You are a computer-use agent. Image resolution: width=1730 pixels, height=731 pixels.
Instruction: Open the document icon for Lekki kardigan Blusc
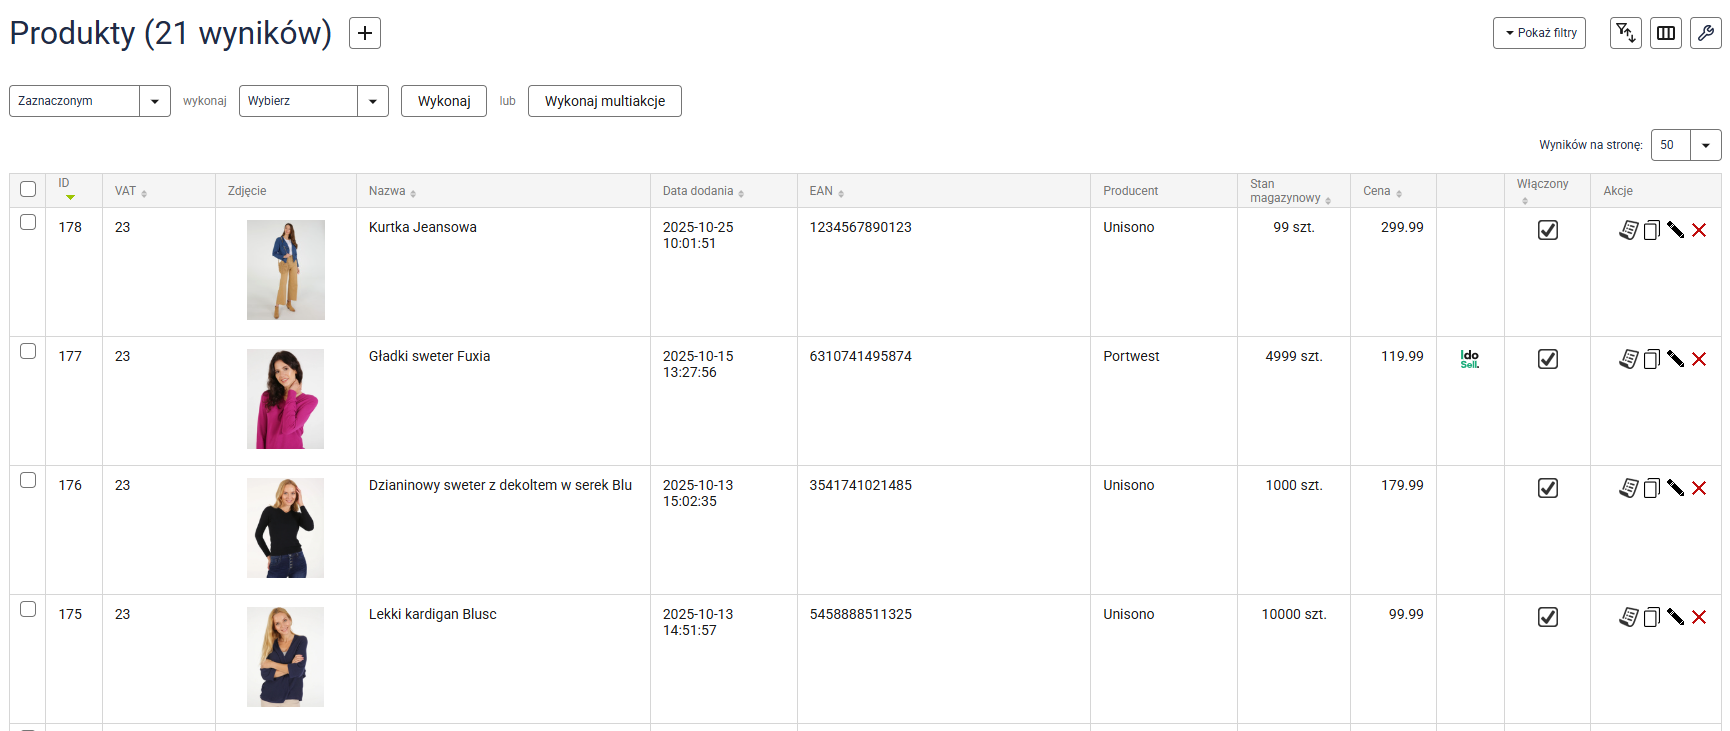(1628, 617)
